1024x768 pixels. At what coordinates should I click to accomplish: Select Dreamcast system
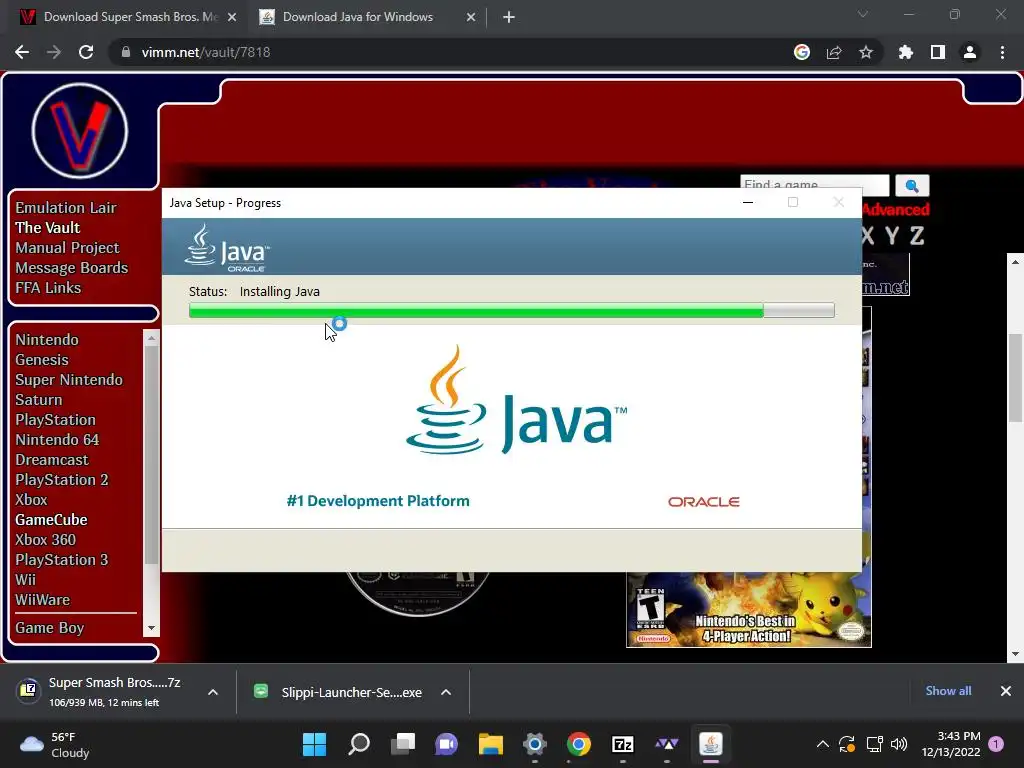click(x=52, y=460)
